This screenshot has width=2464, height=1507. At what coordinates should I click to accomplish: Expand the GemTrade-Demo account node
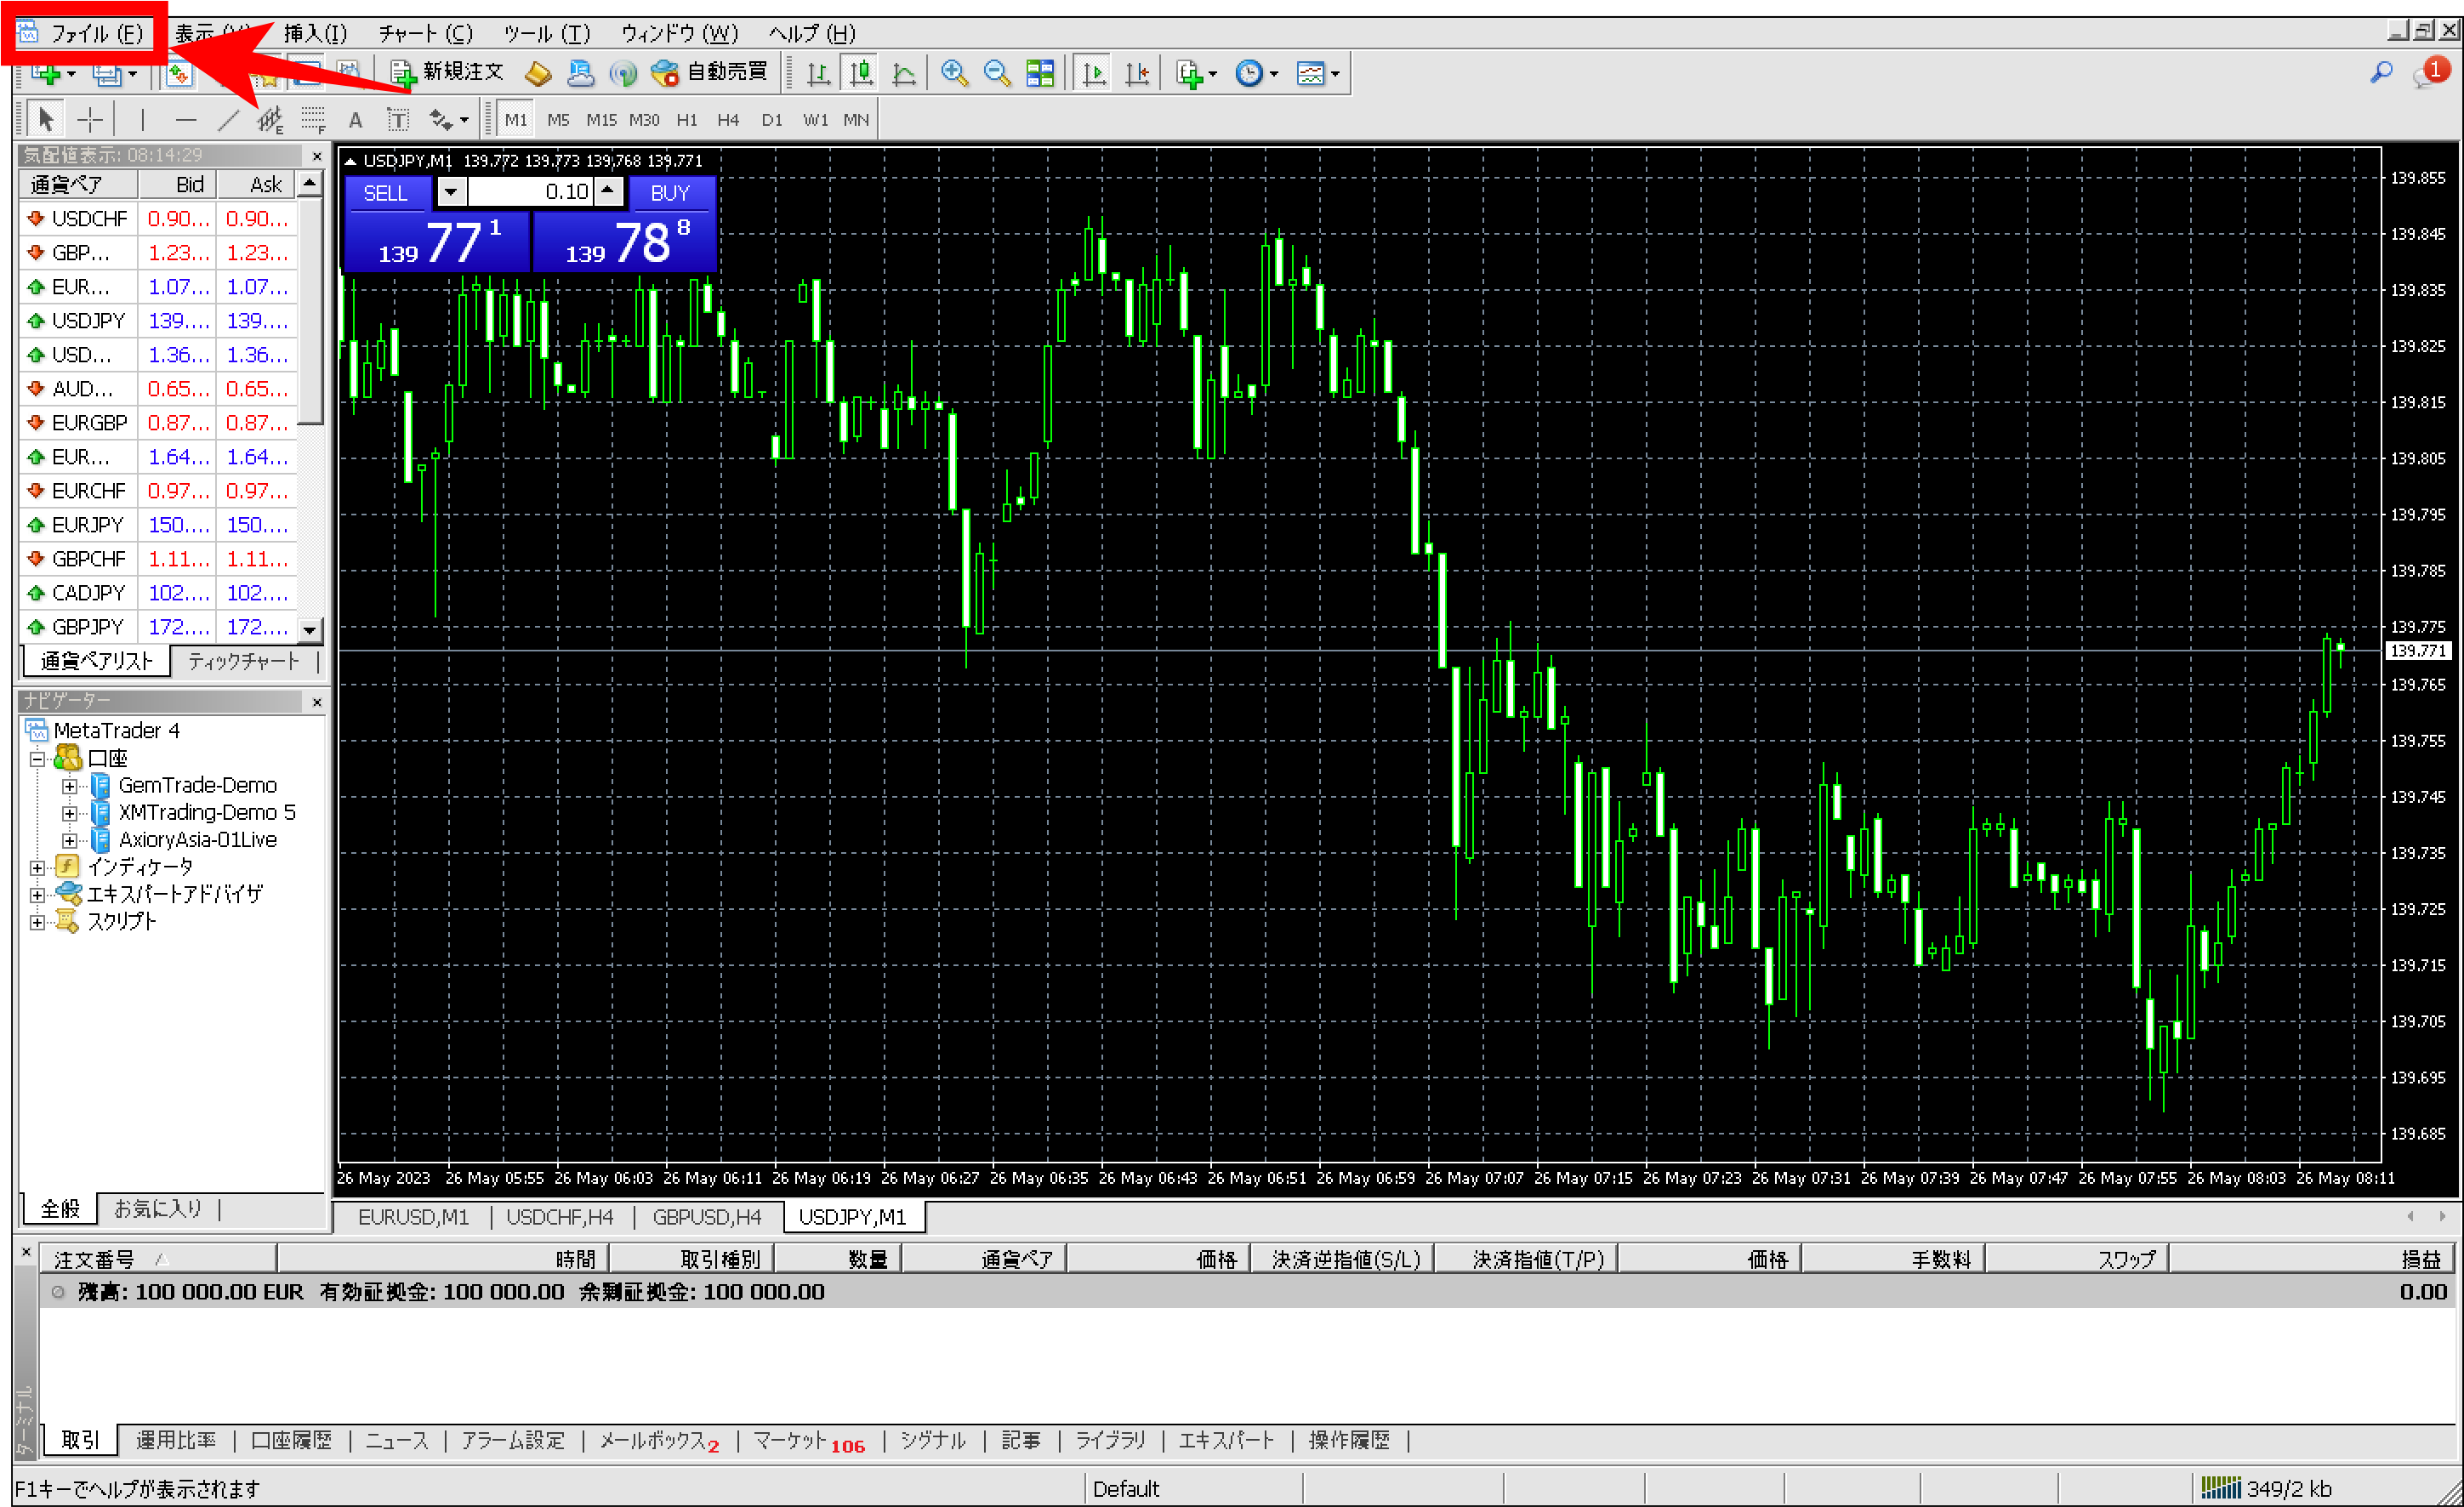pos(69,786)
